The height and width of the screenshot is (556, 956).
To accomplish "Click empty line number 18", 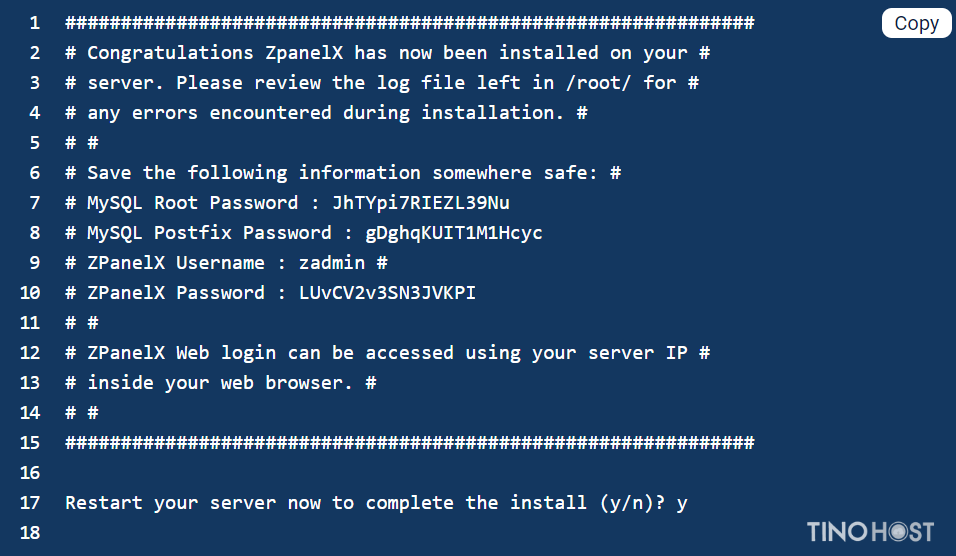I will [x=30, y=533].
